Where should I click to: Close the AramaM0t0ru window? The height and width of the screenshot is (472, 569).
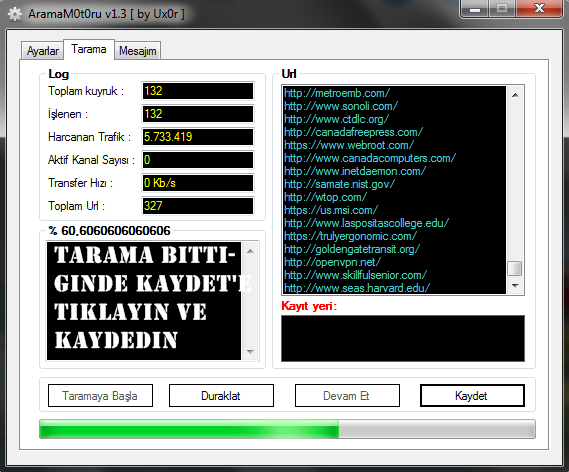(x=539, y=8)
